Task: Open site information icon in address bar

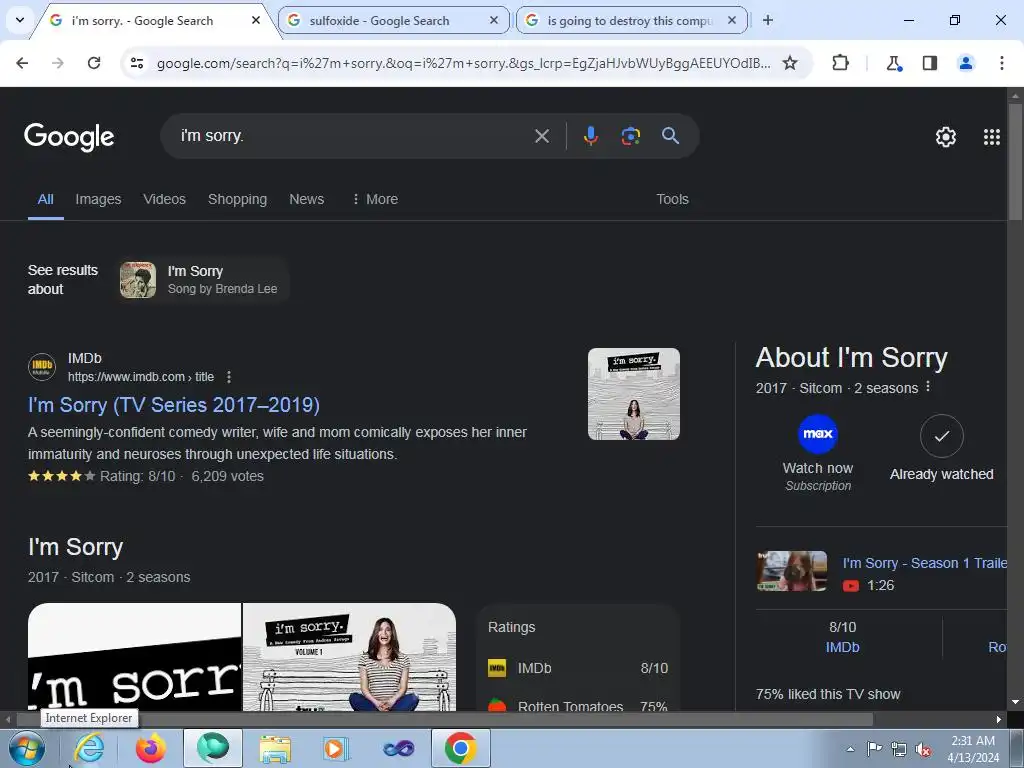Action: click(137, 63)
